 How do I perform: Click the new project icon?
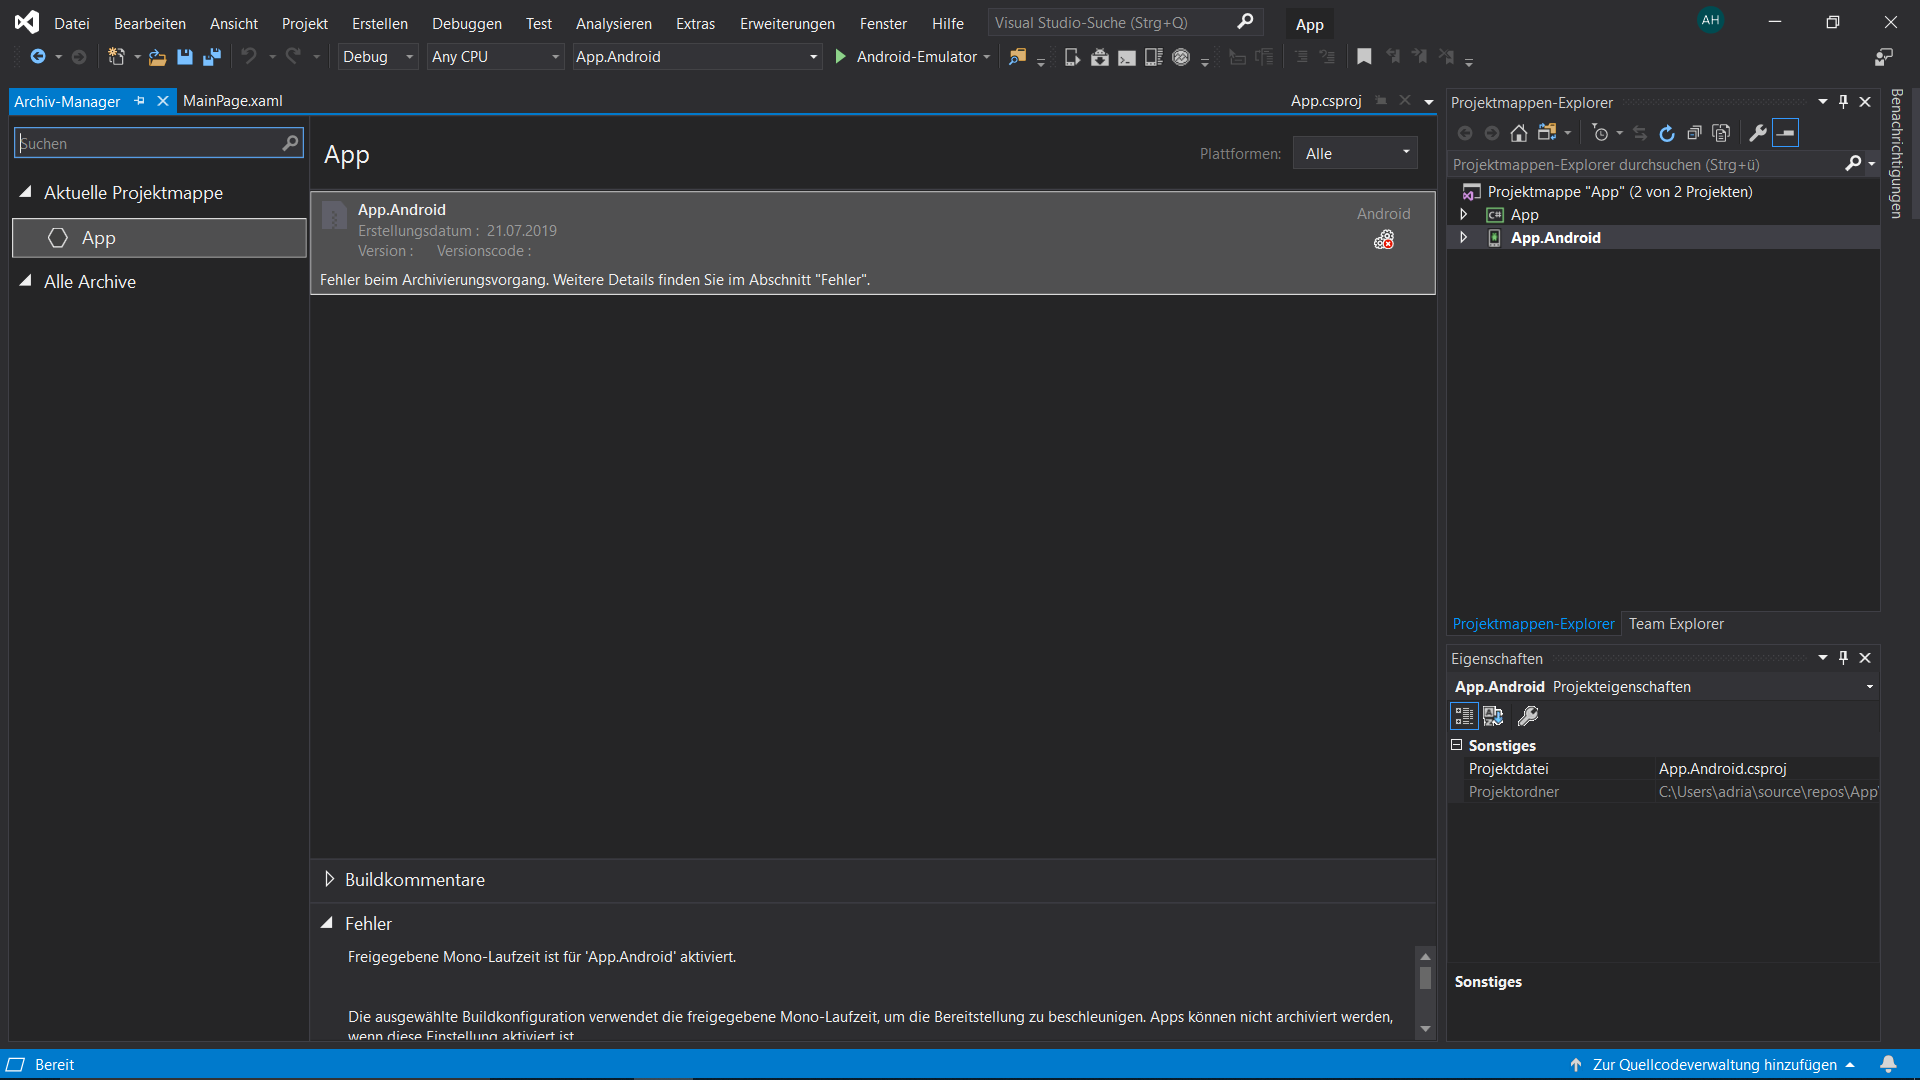click(116, 57)
